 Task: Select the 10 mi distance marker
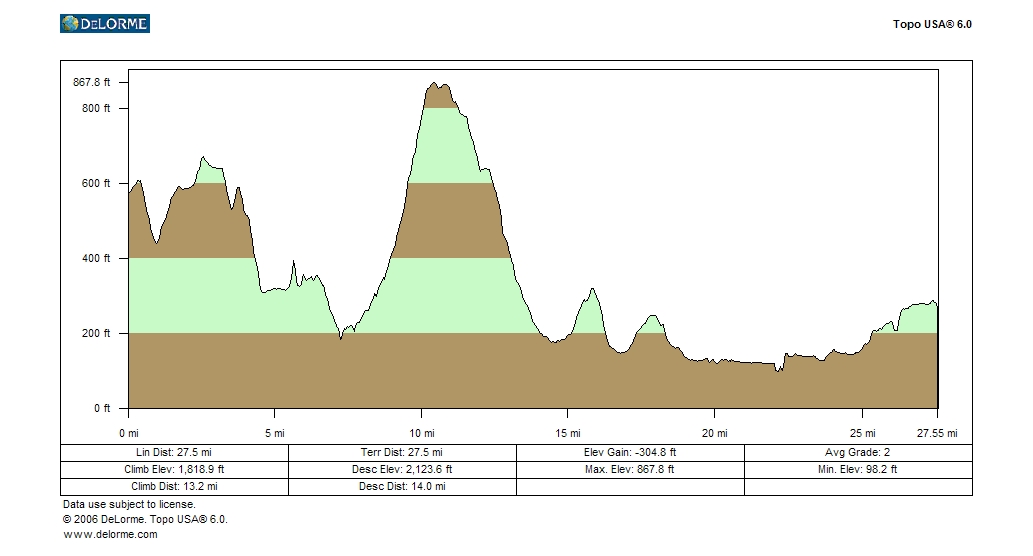(x=422, y=433)
